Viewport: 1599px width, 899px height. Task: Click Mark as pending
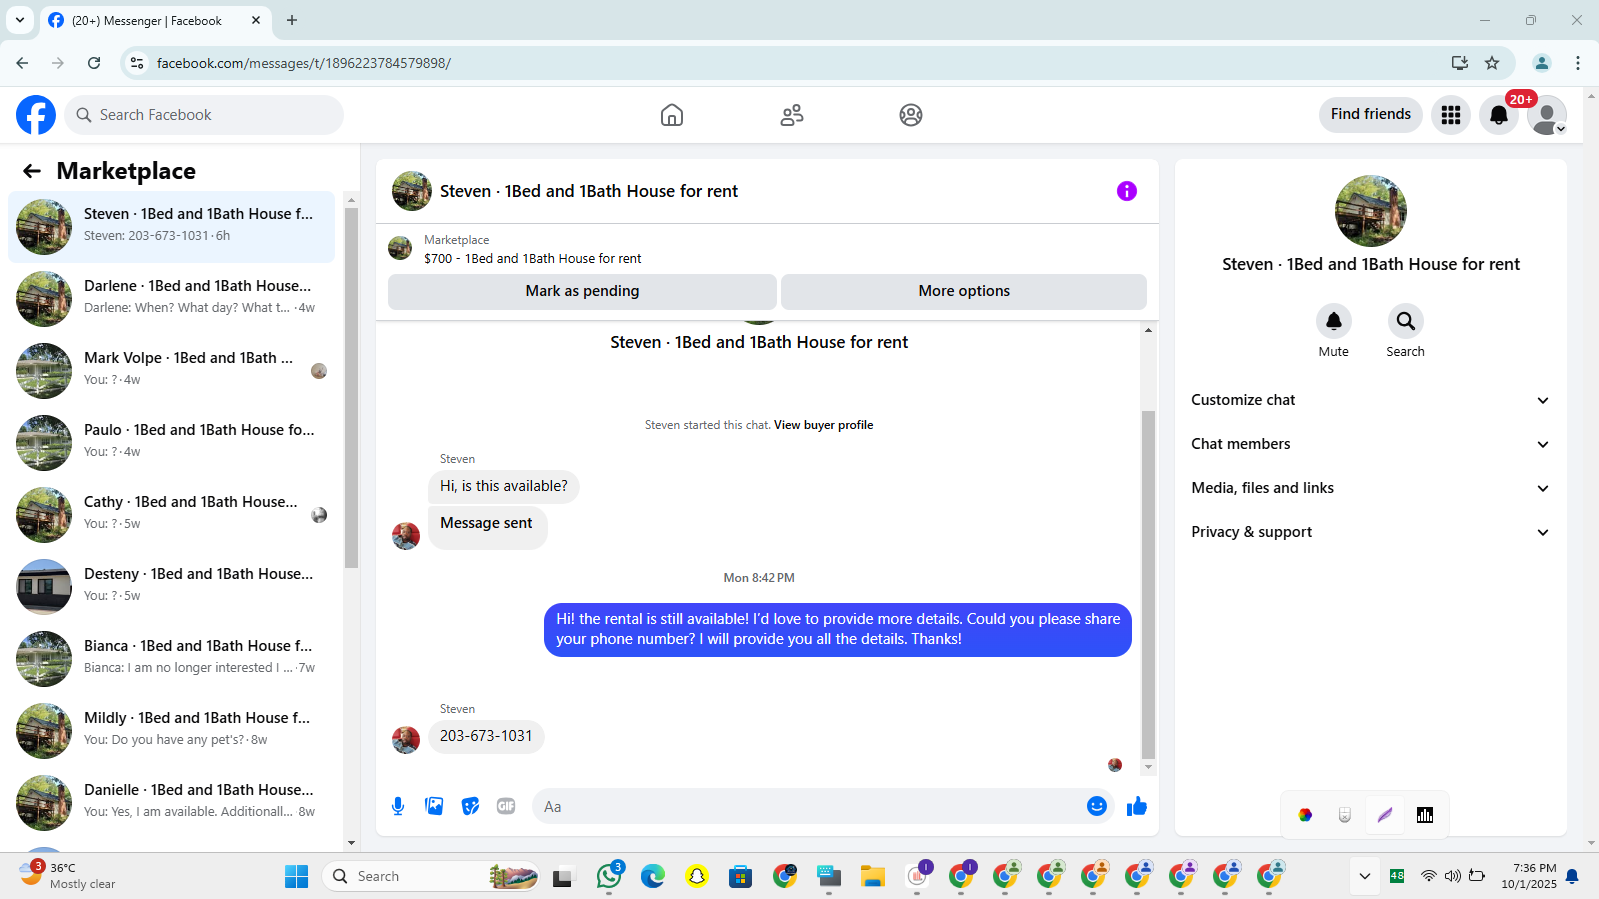tap(582, 291)
